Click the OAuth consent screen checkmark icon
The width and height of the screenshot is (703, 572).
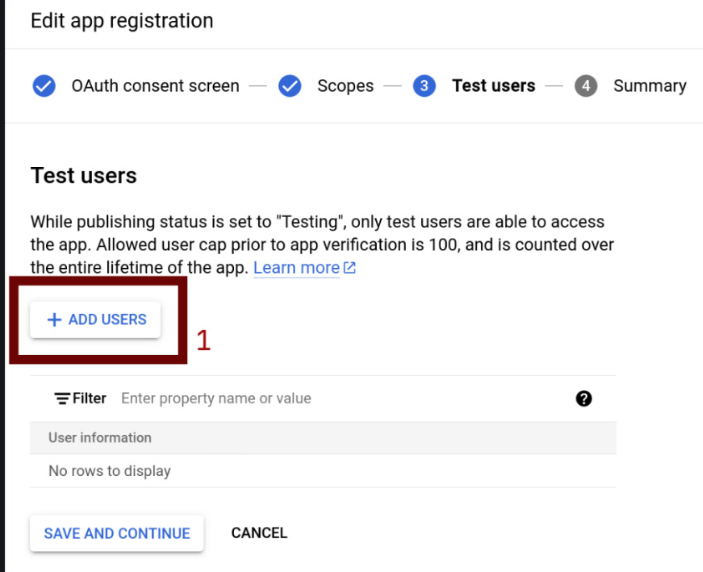pyautogui.click(x=44, y=86)
